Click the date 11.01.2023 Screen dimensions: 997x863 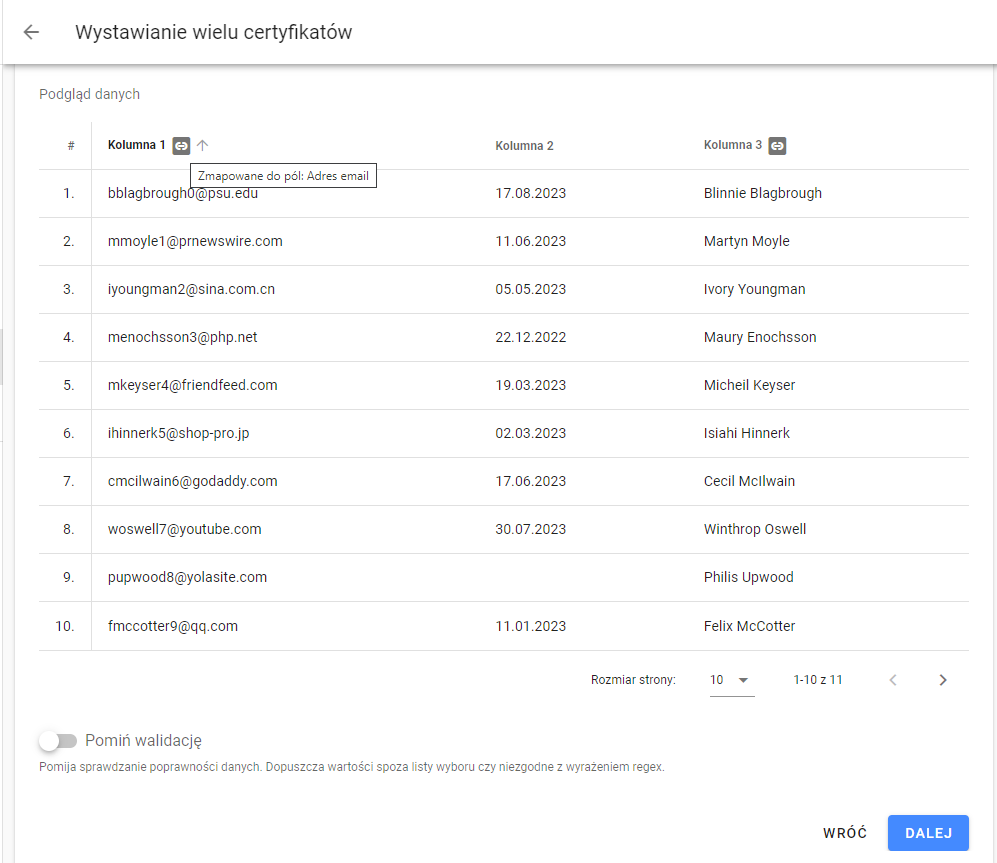530,626
